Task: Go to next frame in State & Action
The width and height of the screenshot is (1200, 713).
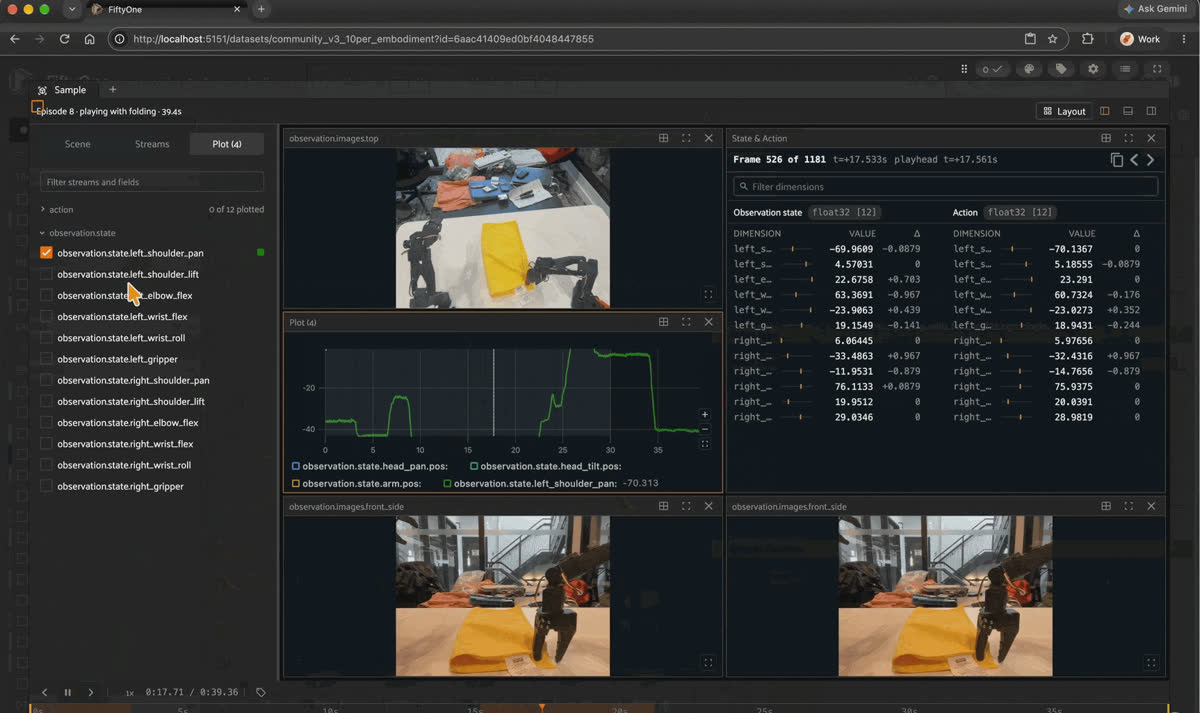Action: pyautogui.click(x=1151, y=160)
